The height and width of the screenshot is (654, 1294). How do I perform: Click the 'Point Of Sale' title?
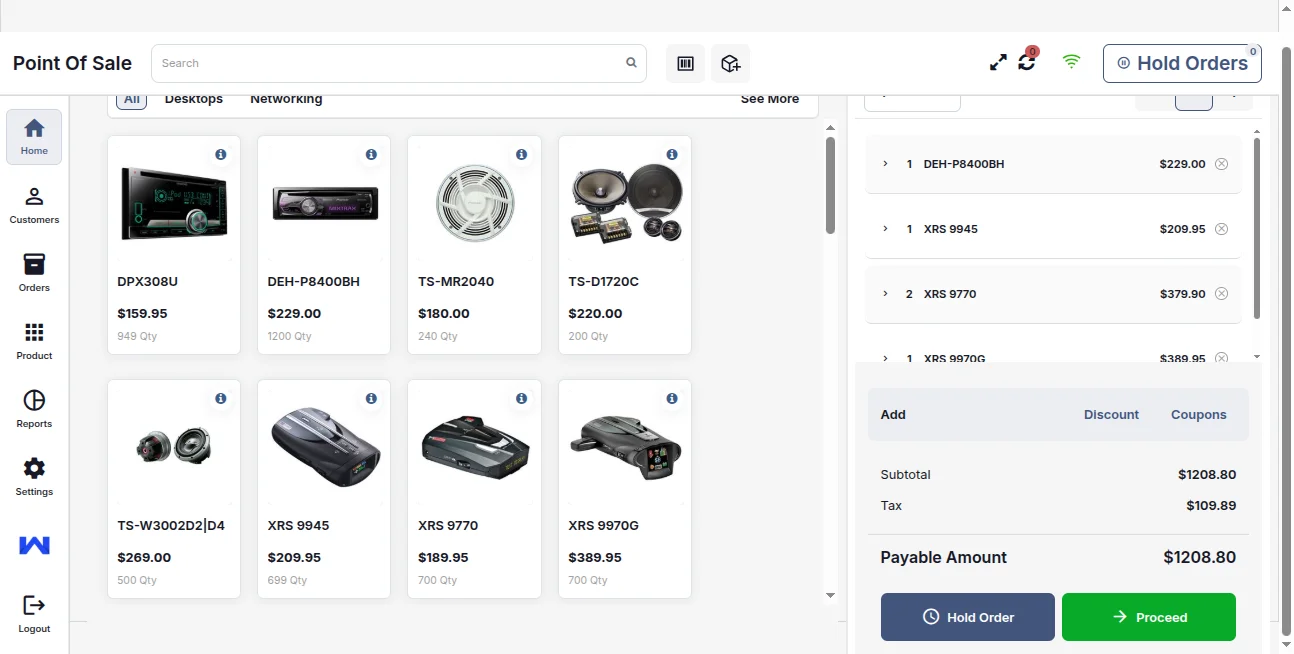pos(72,63)
